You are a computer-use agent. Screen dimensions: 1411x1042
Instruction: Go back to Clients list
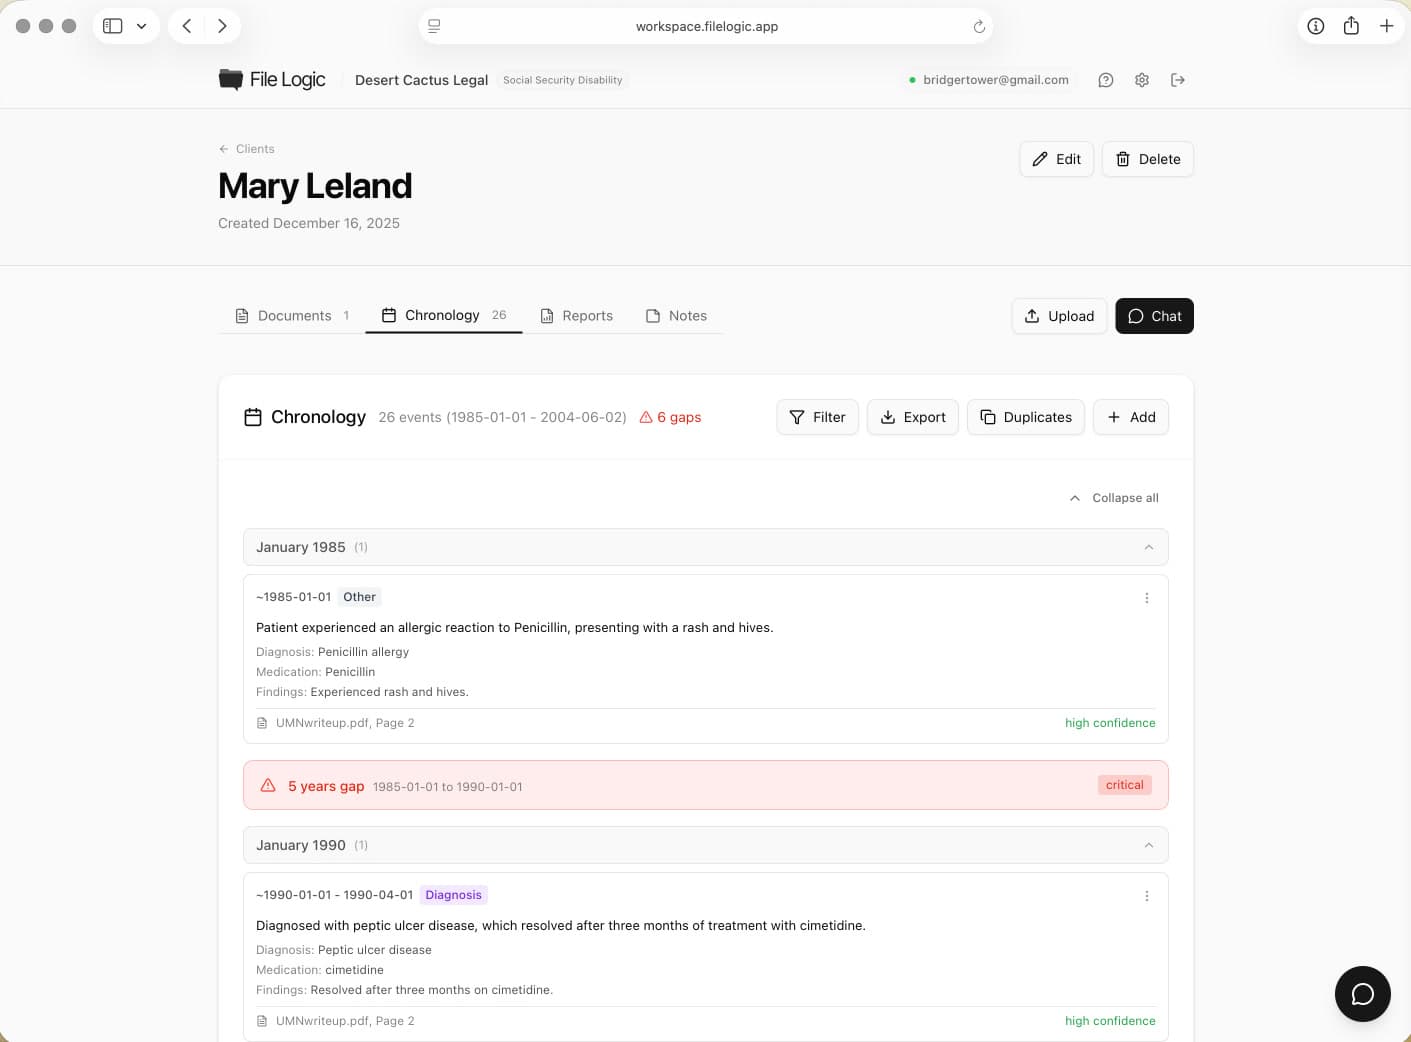[246, 149]
